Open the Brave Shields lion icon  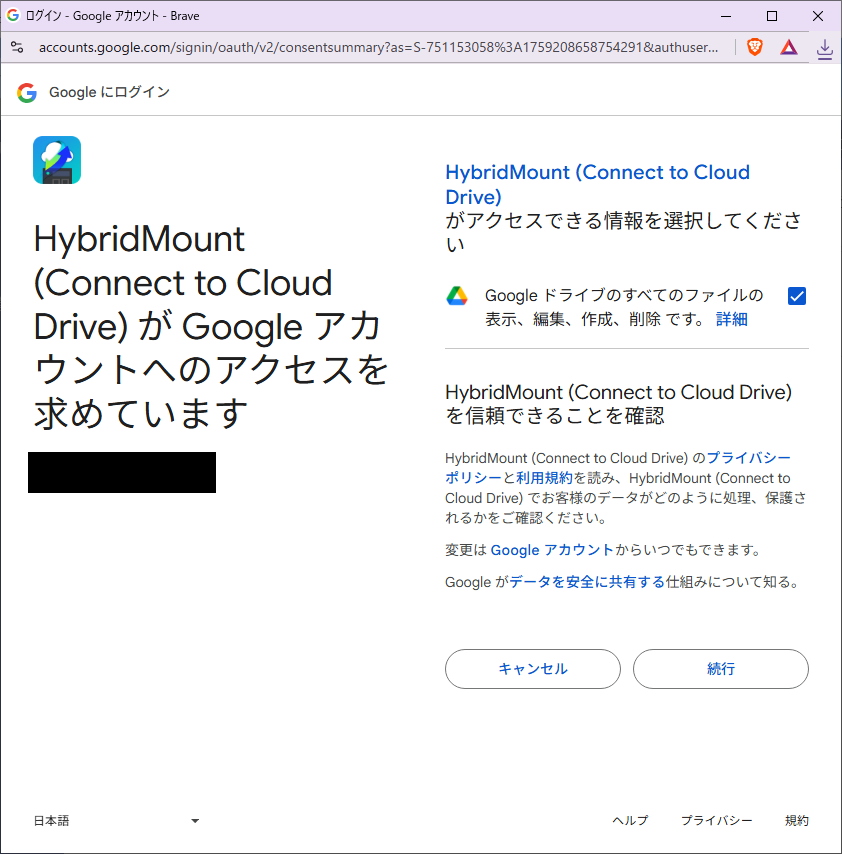click(x=755, y=47)
